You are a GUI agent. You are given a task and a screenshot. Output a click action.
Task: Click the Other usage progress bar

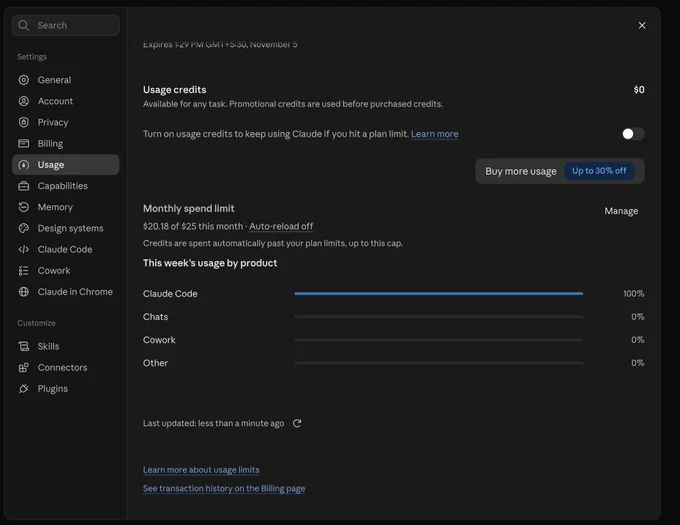(438, 363)
